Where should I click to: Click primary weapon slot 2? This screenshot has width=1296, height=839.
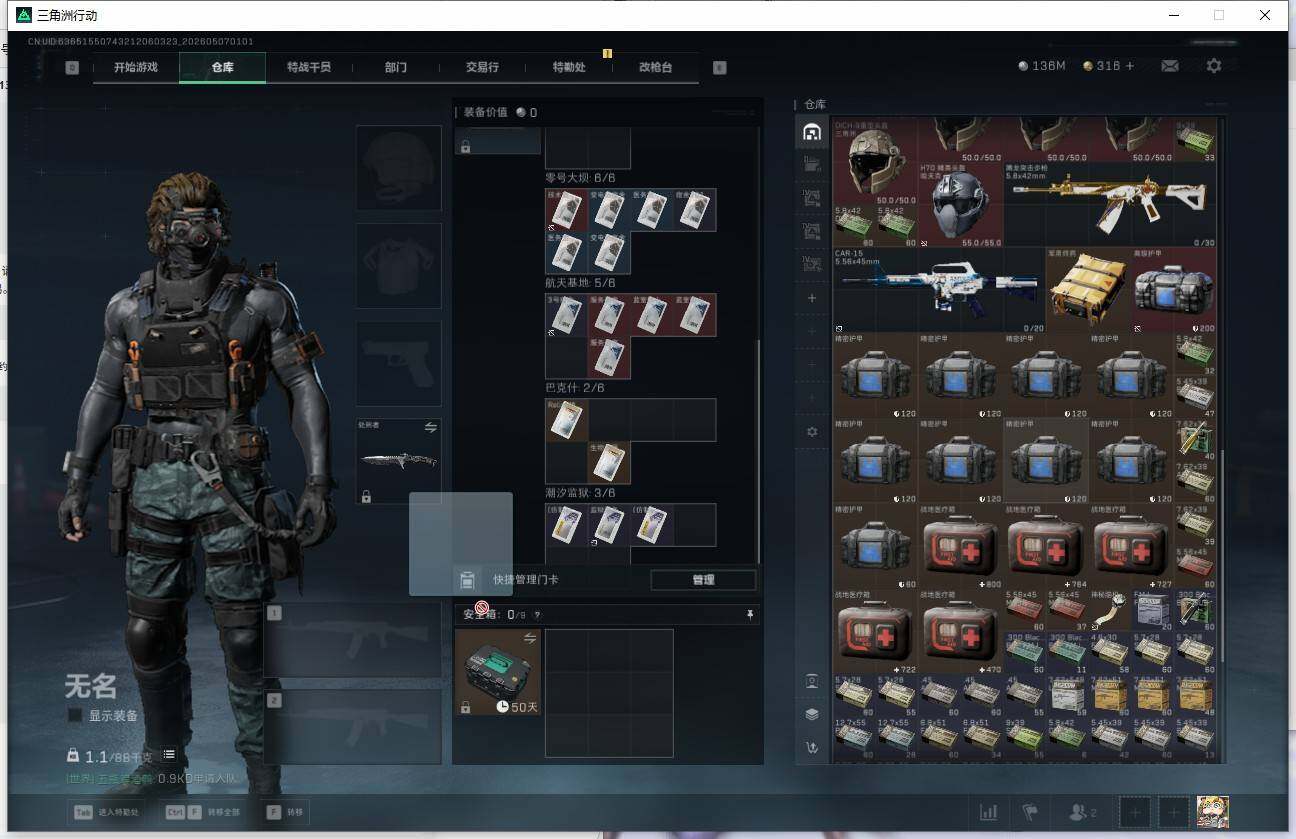353,727
